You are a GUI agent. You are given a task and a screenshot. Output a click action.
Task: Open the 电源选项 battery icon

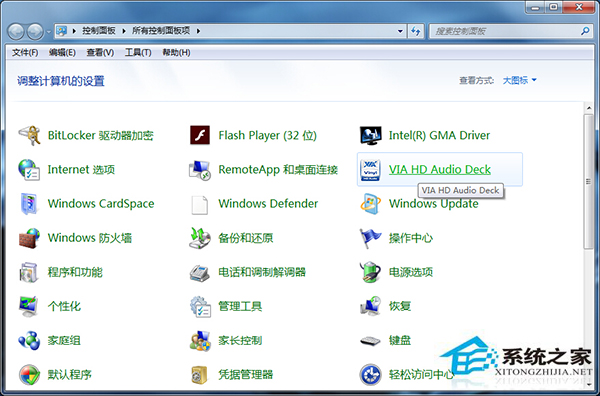[x=370, y=272]
